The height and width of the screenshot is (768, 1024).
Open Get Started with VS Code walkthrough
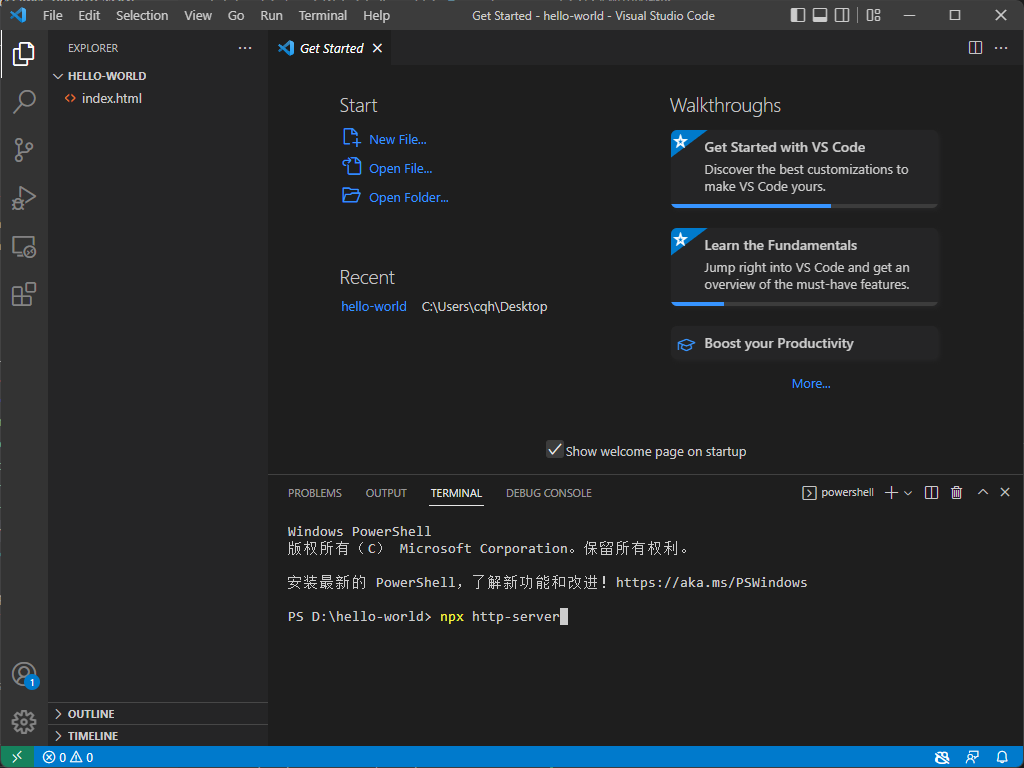(x=805, y=168)
